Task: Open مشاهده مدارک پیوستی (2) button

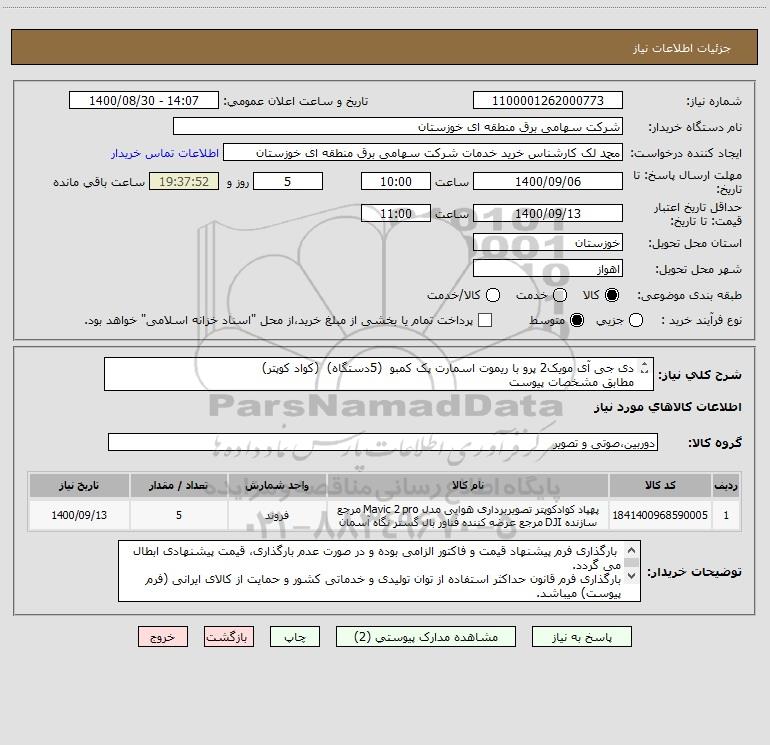Action: [426, 637]
